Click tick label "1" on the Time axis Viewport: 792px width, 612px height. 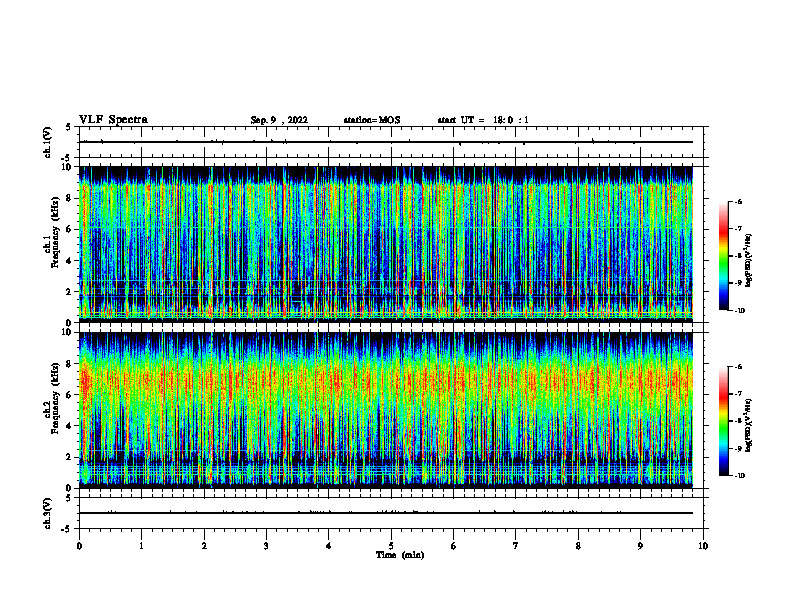coord(141,546)
